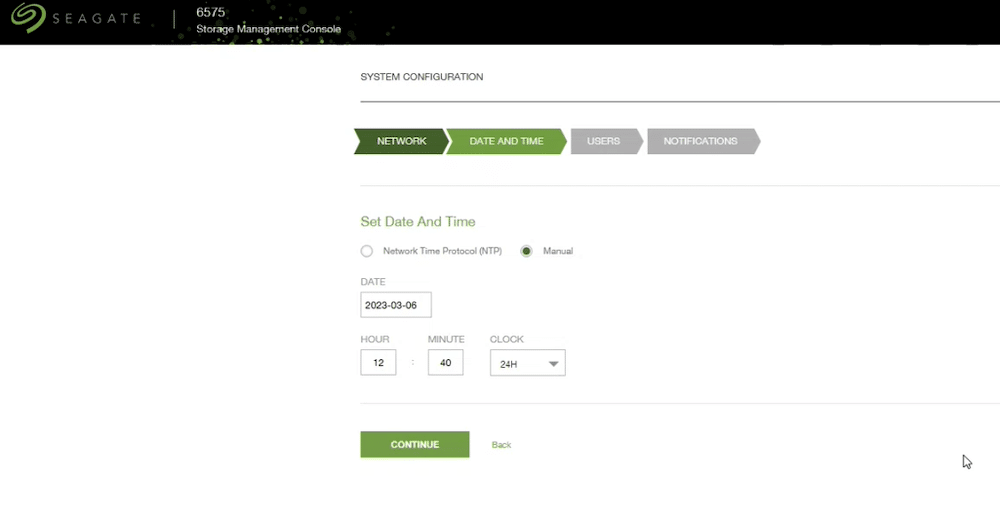Click the SYSTEM CONFIGURATION heading

[x=422, y=77]
